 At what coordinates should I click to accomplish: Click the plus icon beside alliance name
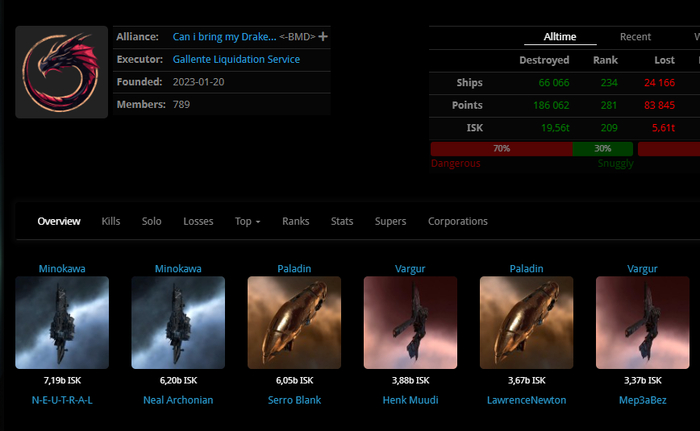click(x=323, y=37)
